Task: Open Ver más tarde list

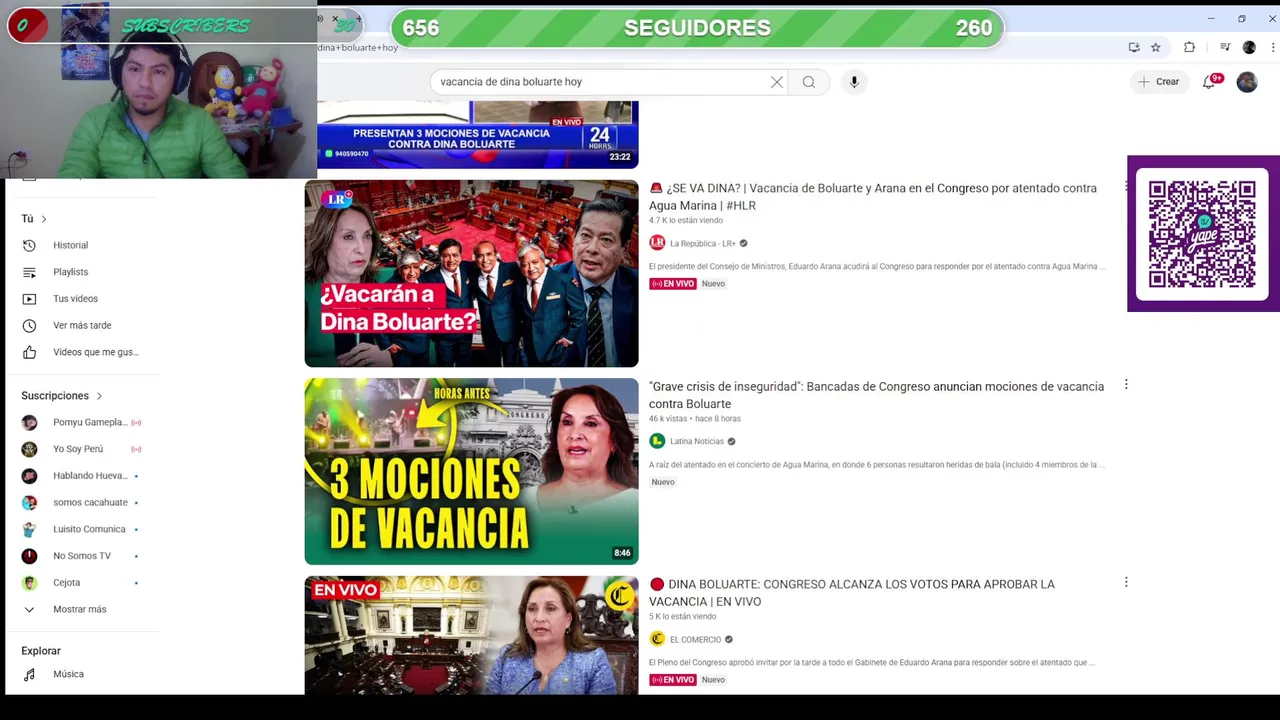Action: pos(82,325)
